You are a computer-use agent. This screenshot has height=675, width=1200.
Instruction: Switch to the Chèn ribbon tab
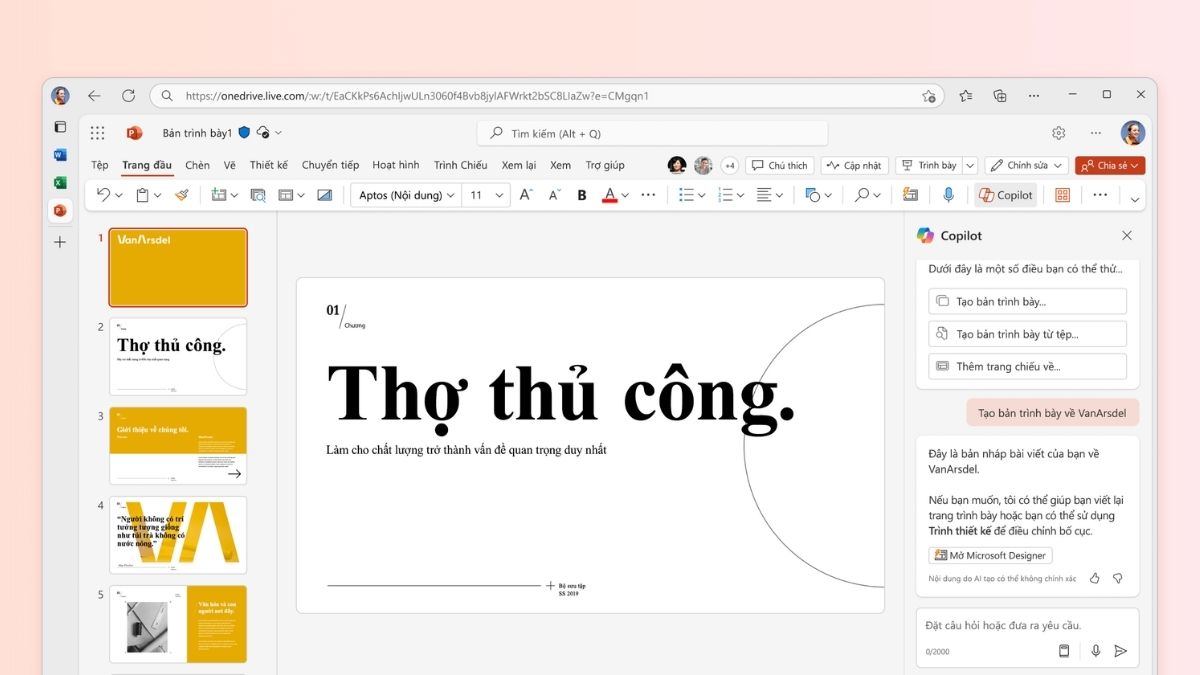coord(196,165)
